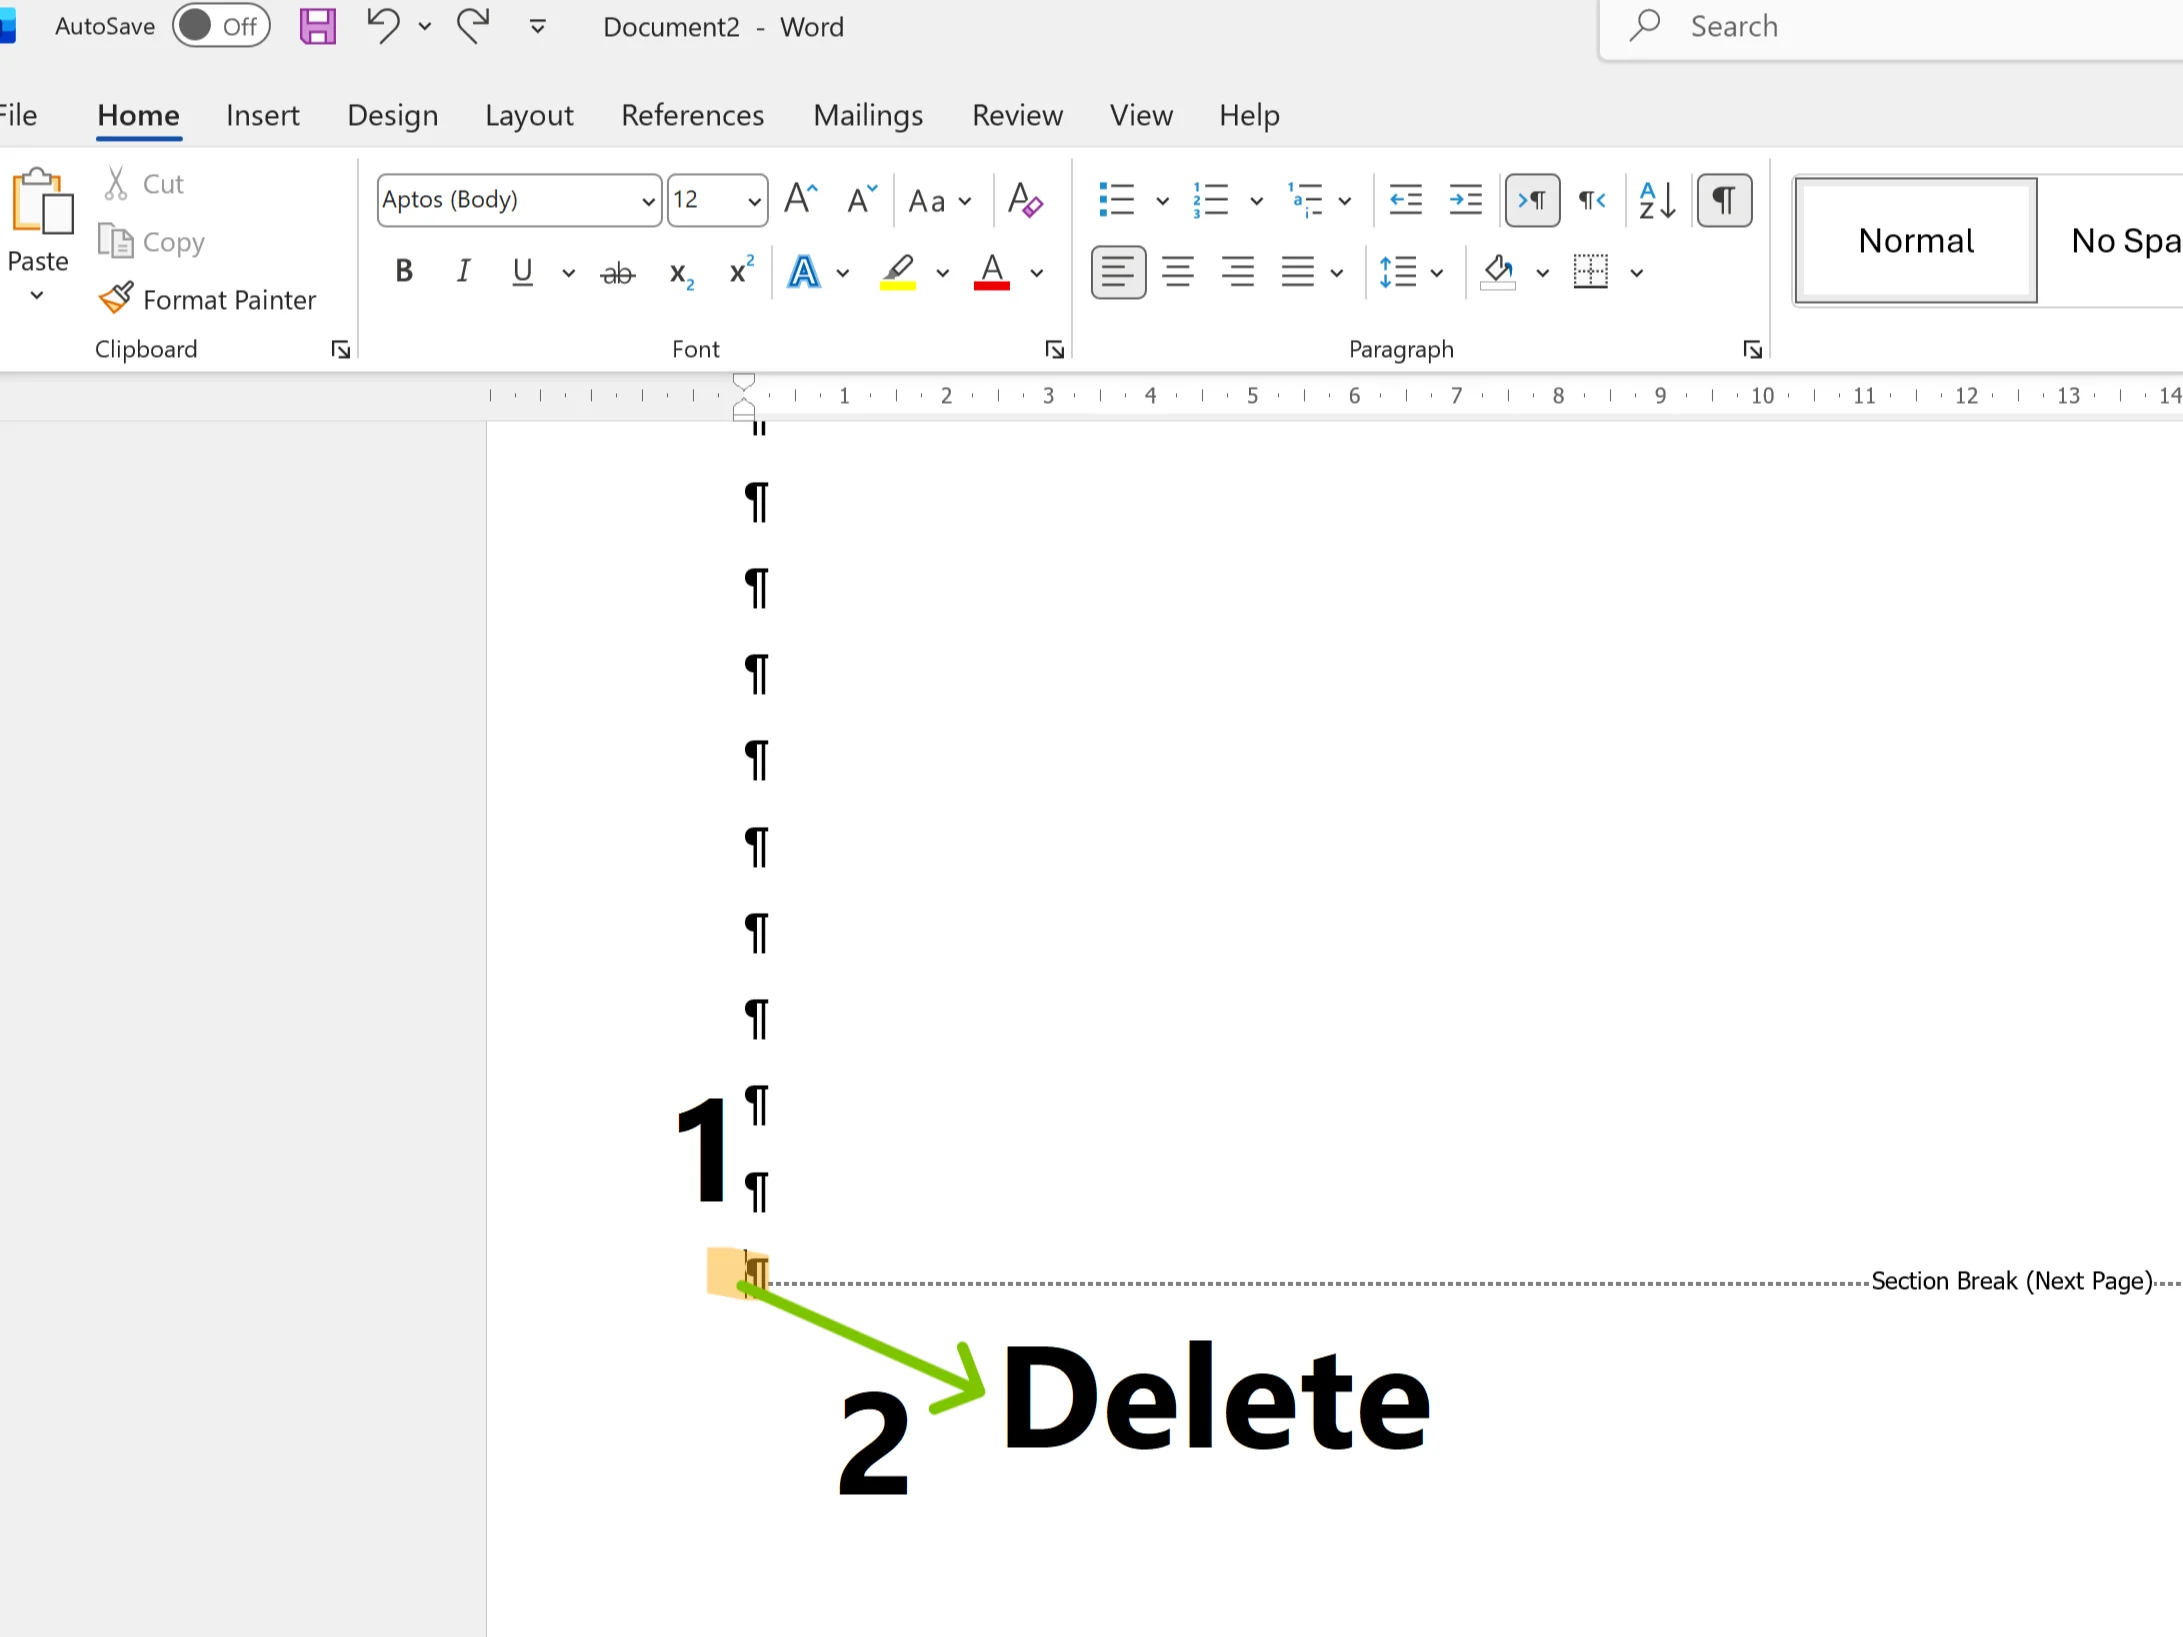Image resolution: width=2183 pixels, height=1637 pixels.
Task: Toggle Show/Hide paragraph marks
Action: 1724,200
